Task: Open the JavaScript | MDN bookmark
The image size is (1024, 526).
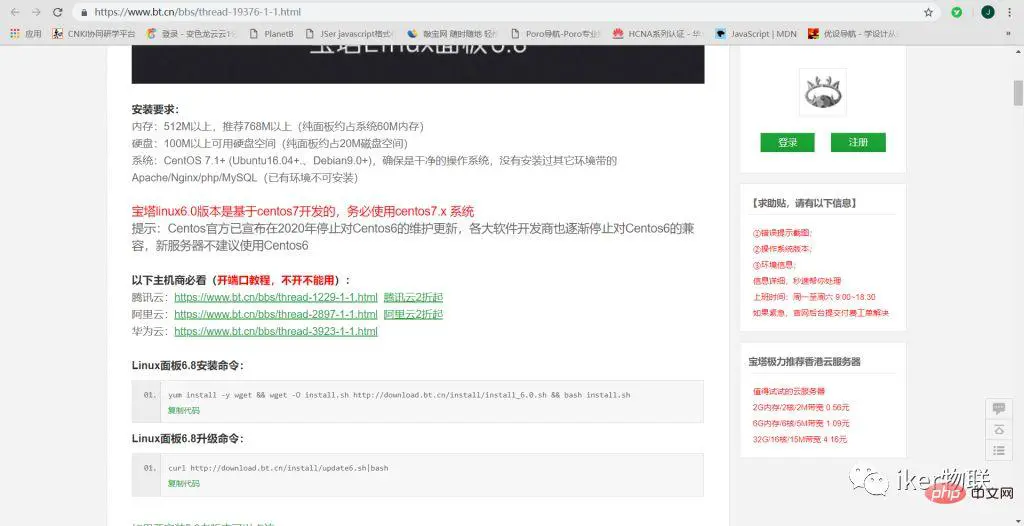Action: coord(756,33)
